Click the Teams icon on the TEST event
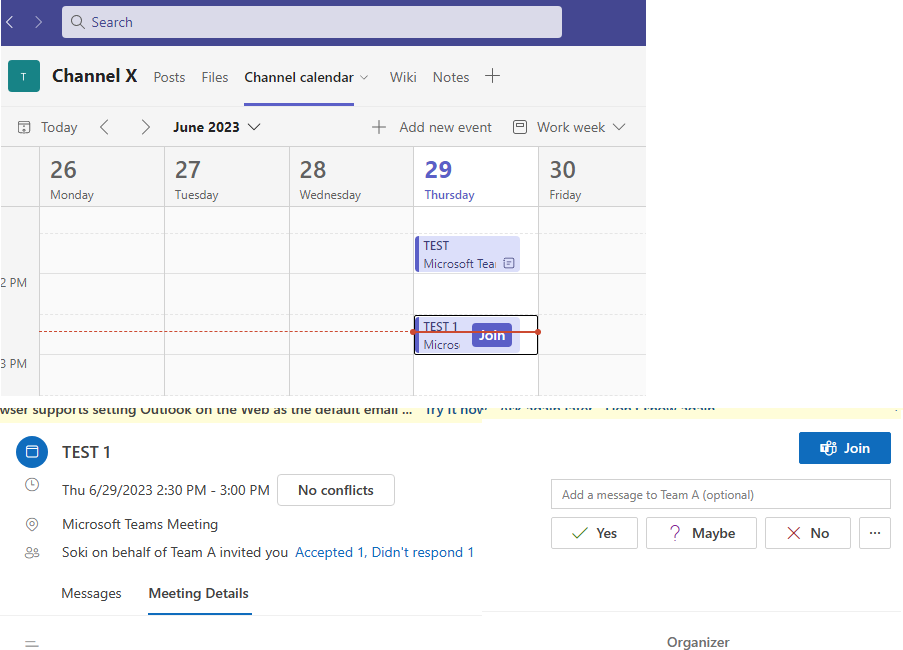This screenshot has height=650, width=903. [x=509, y=264]
